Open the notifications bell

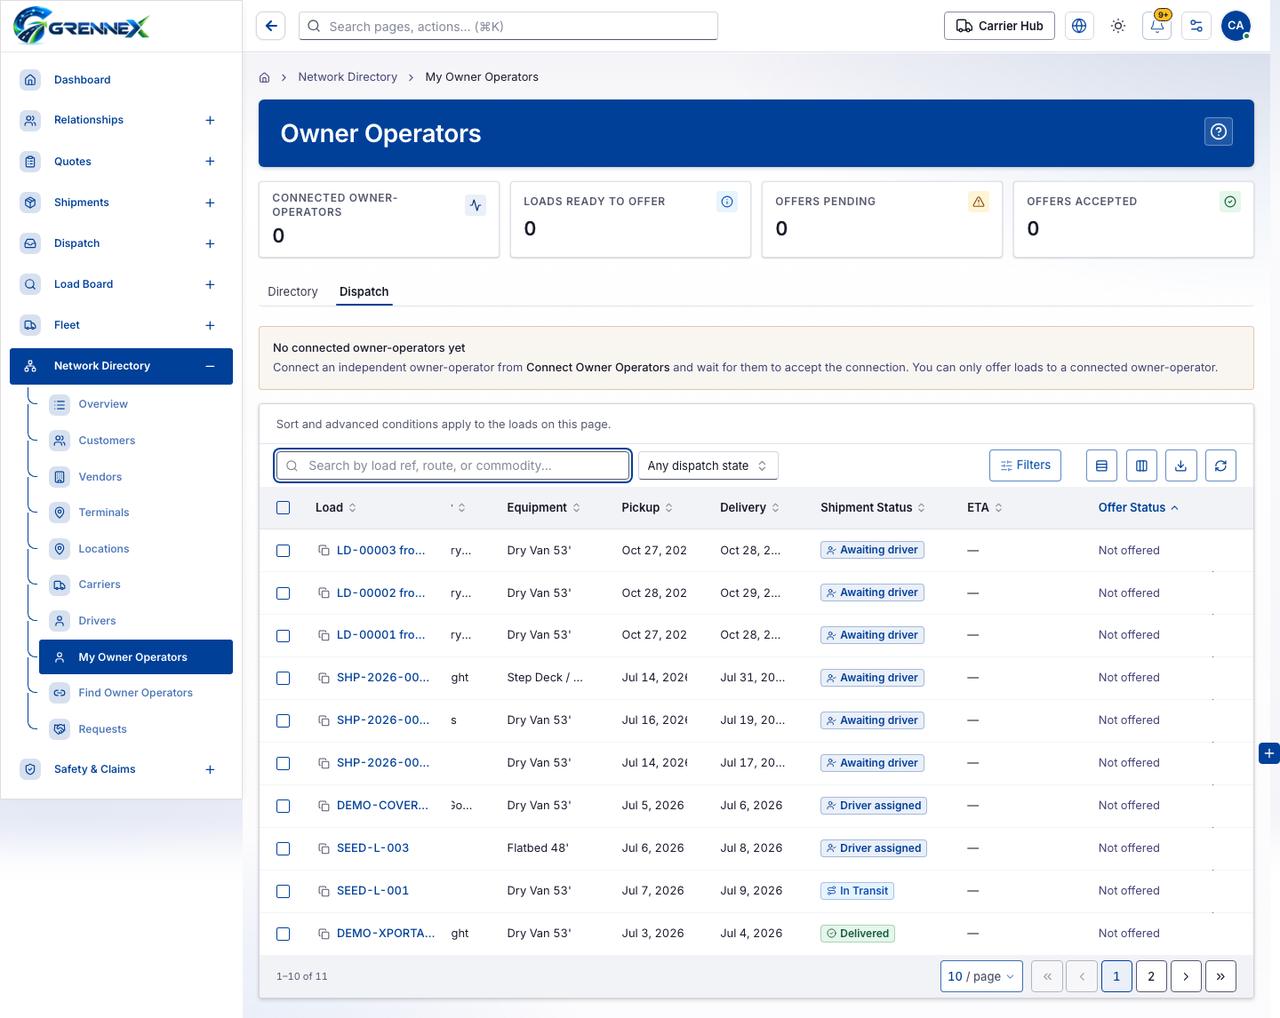(1157, 26)
